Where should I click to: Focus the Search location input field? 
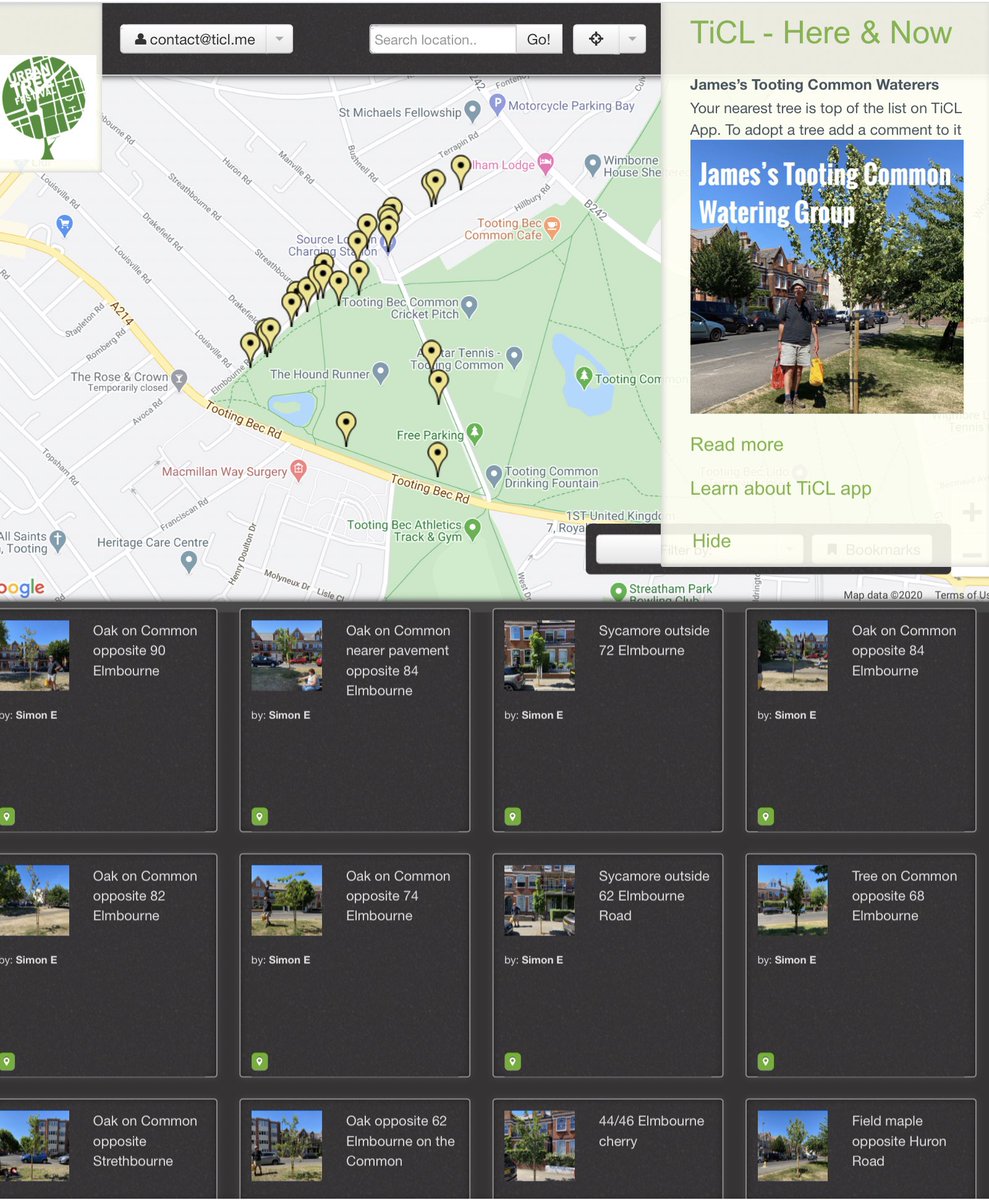click(443, 39)
